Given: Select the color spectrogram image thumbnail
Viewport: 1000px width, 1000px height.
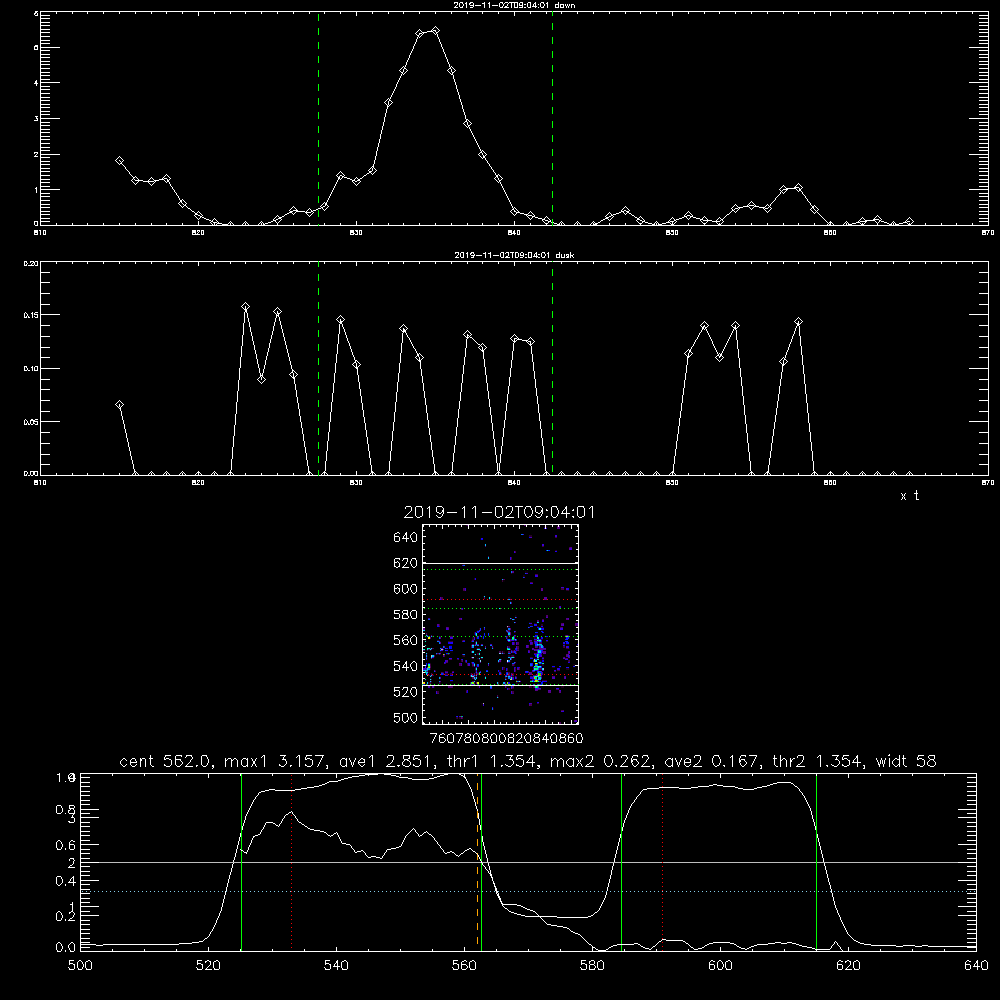Looking at the screenshot, I should 500,624.
